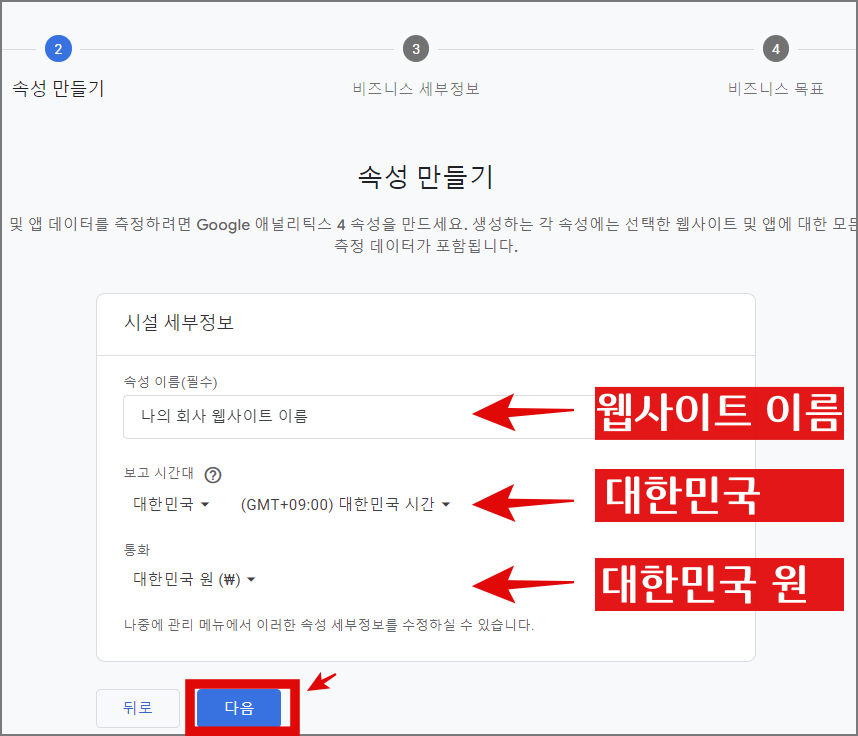Click the small red arrow above the 다음 button
Viewport: 858px width, 736px height.
(322, 679)
